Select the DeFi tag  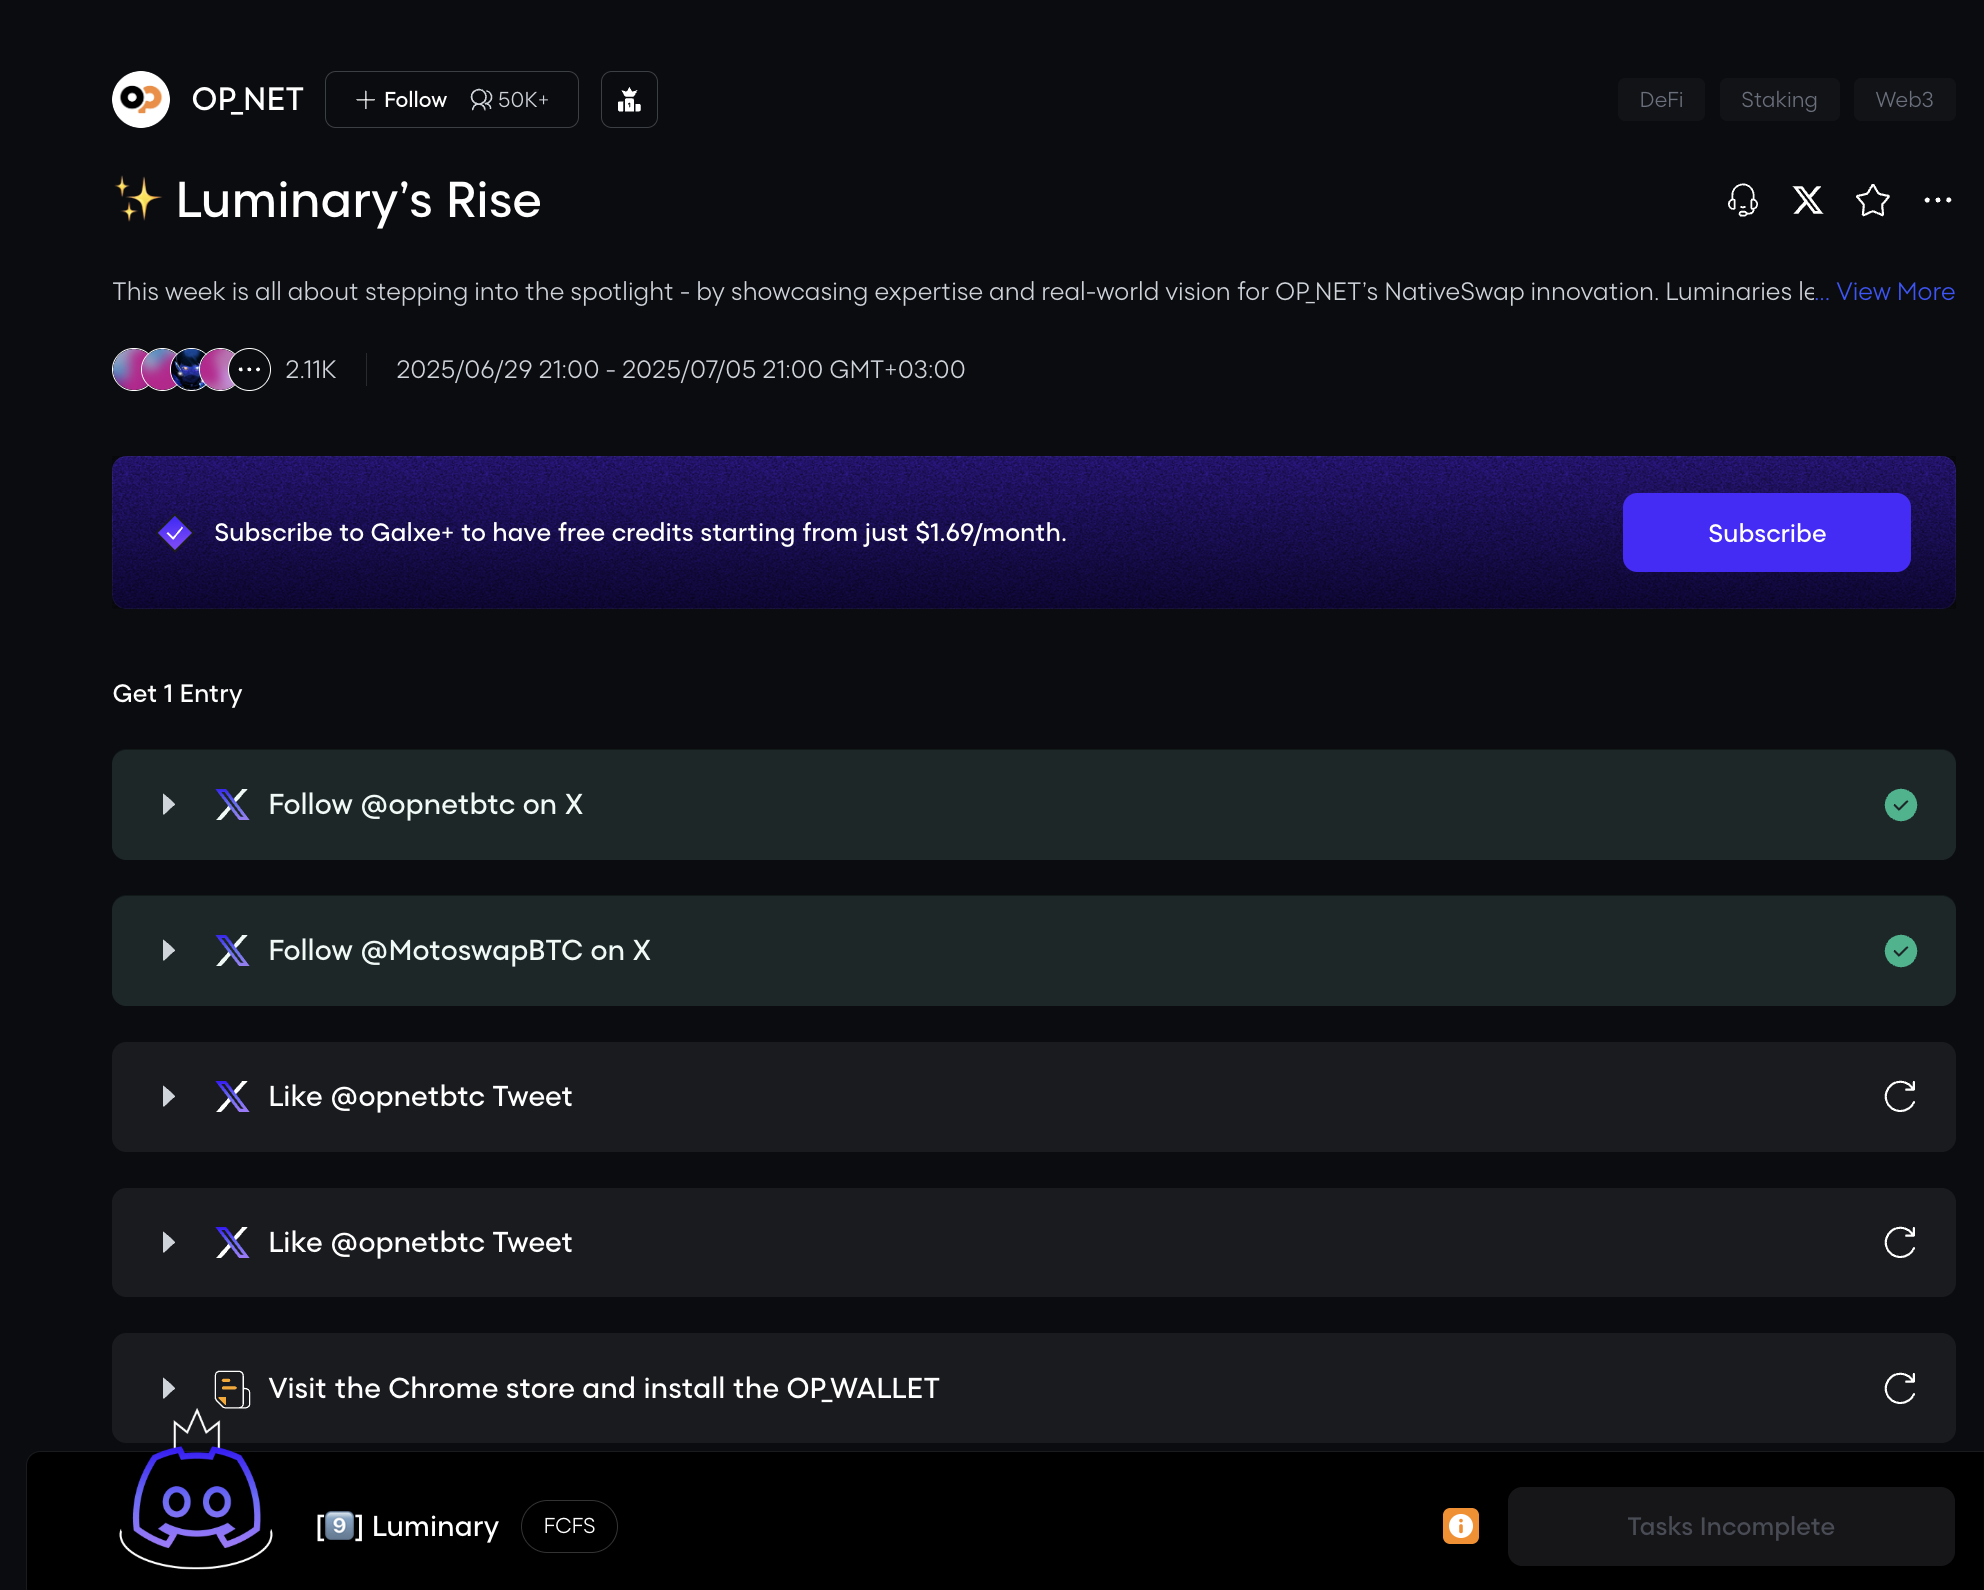point(1661,99)
